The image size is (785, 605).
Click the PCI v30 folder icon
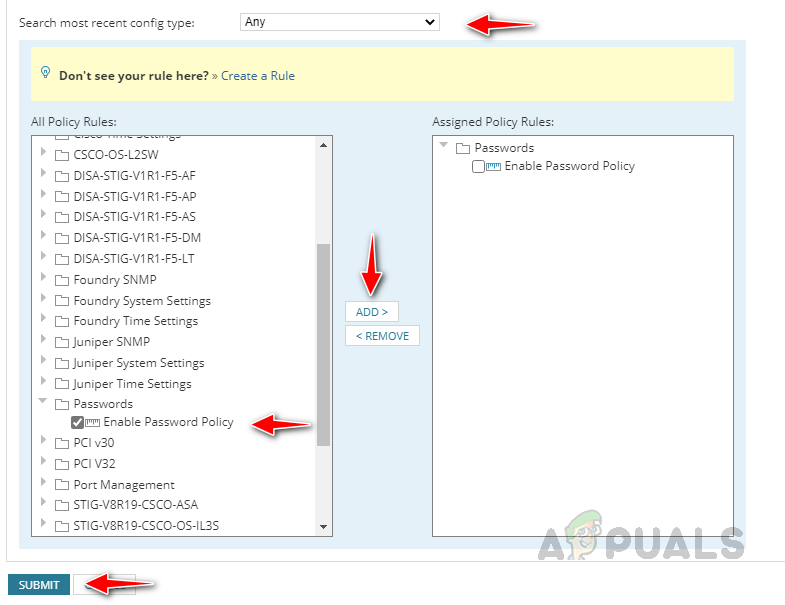[x=62, y=444]
